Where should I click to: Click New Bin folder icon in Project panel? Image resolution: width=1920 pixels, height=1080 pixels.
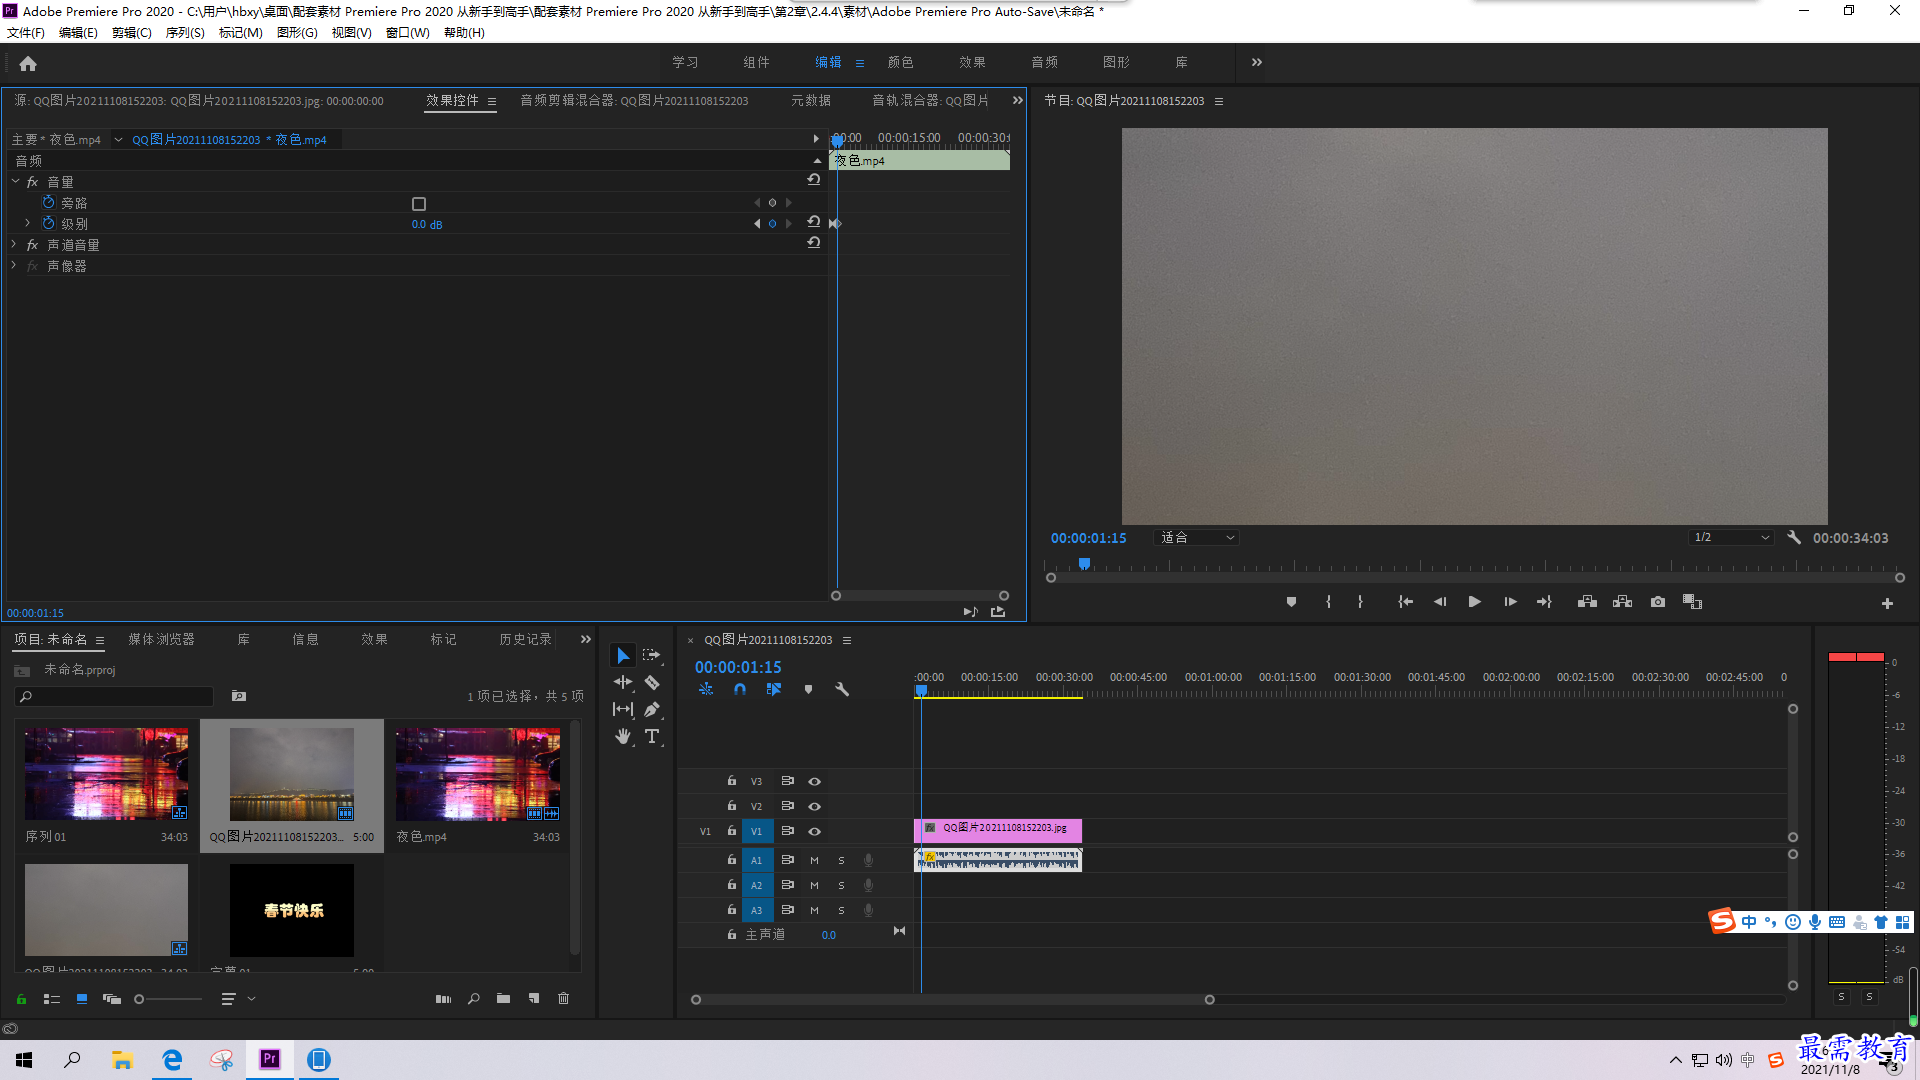click(503, 998)
